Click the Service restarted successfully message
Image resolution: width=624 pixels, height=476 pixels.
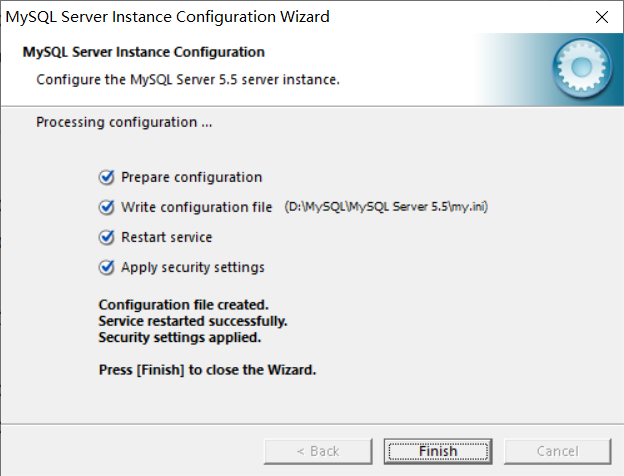(x=193, y=321)
